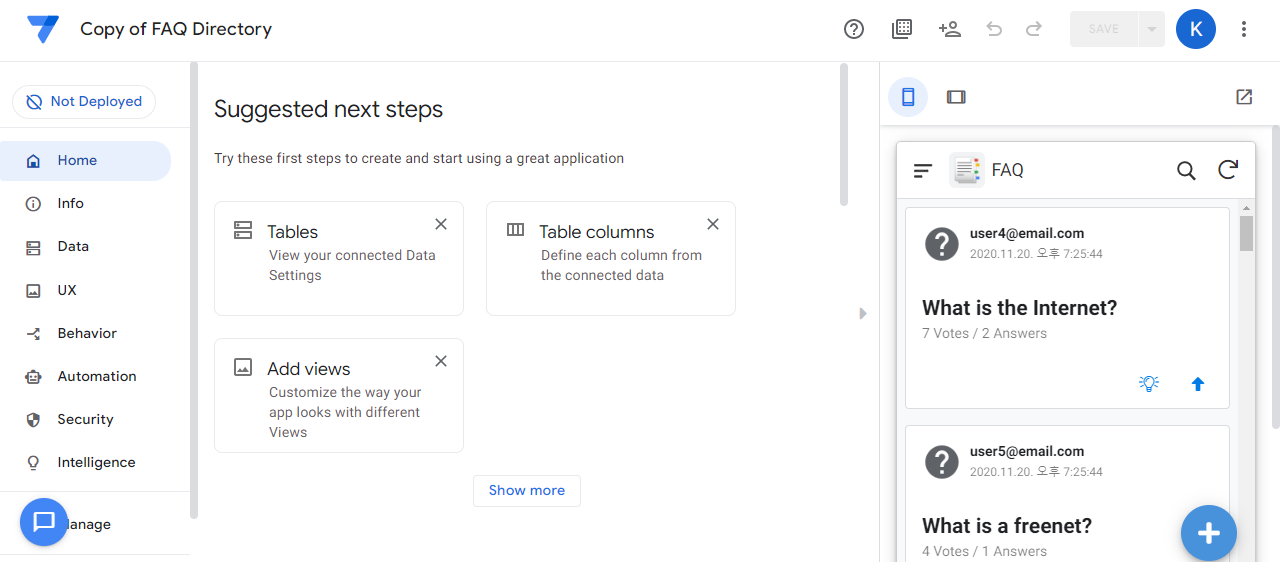This screenshot has height=562, width=1280.
Task: Click the Add views card image icon
Action: point(243,367)
